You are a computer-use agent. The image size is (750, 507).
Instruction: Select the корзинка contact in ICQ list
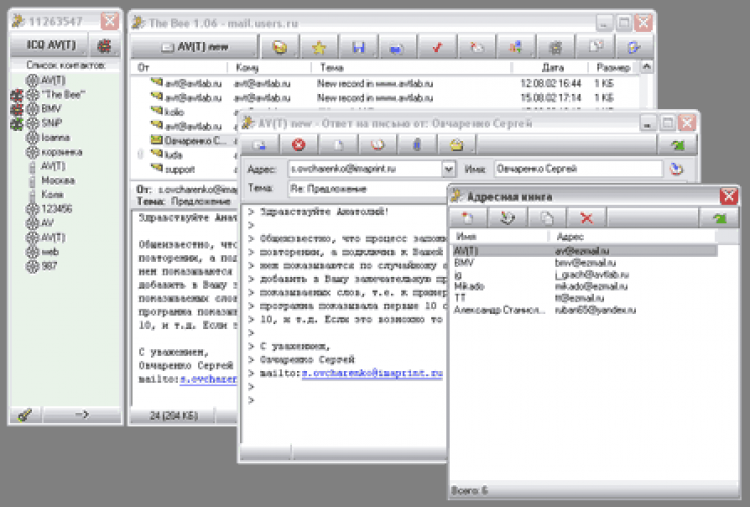click(x=62, y=152)
